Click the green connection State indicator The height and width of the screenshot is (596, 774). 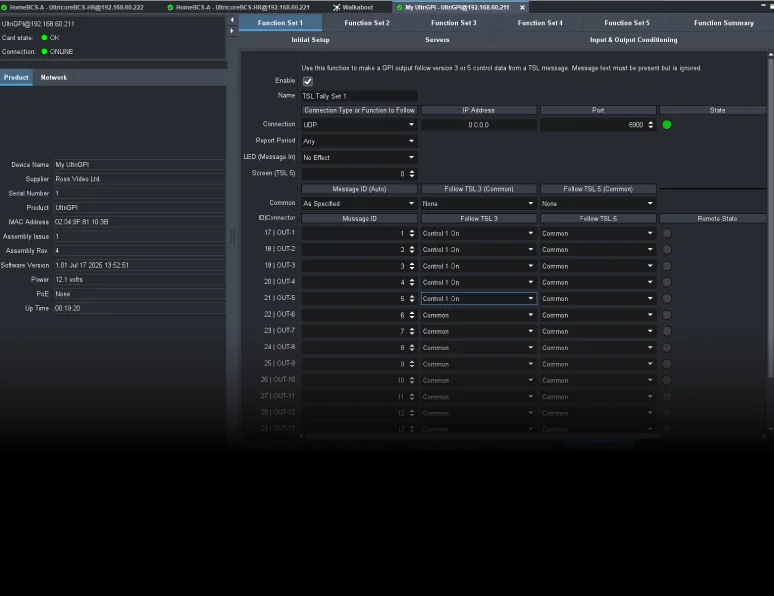tap(666, 125)
